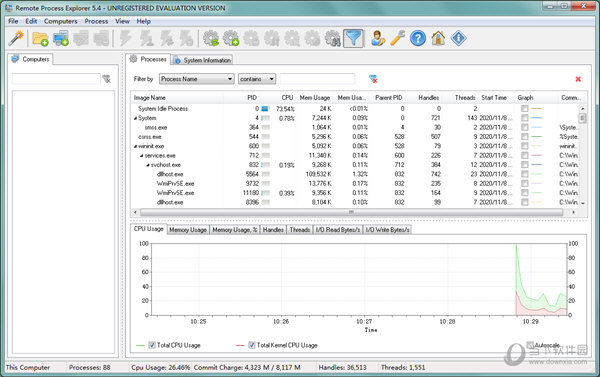Toggle graph checkbox for System row
This screenshot has width=600, height=377.
pyautogui.click(x=525, y=118)
